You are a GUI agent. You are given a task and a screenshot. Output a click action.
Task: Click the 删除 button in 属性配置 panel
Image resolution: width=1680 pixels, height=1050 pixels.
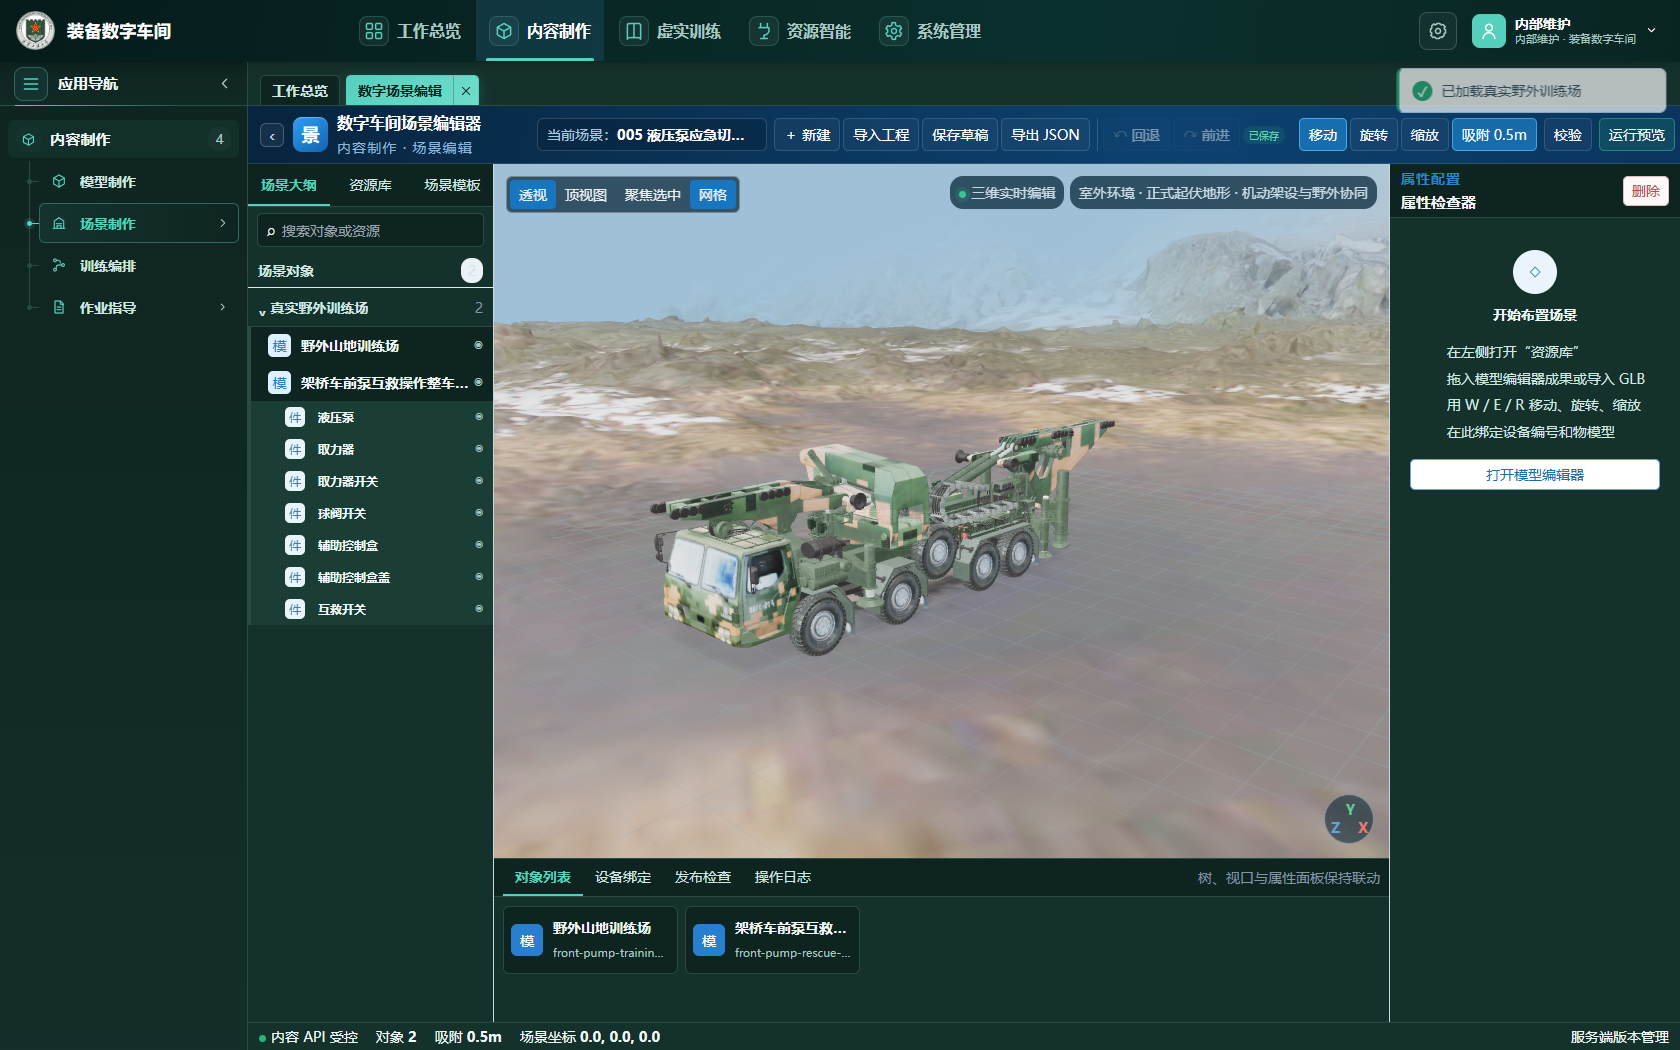pos(1645,191)
